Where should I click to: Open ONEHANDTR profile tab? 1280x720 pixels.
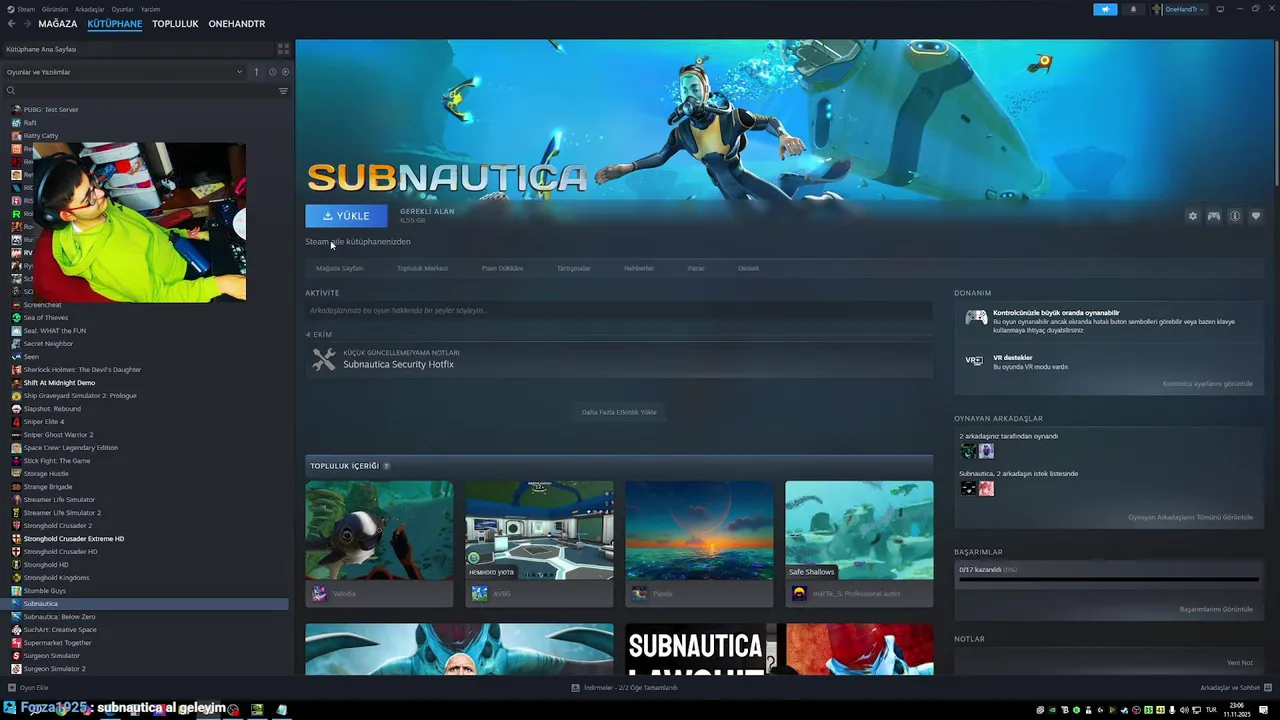237,23
